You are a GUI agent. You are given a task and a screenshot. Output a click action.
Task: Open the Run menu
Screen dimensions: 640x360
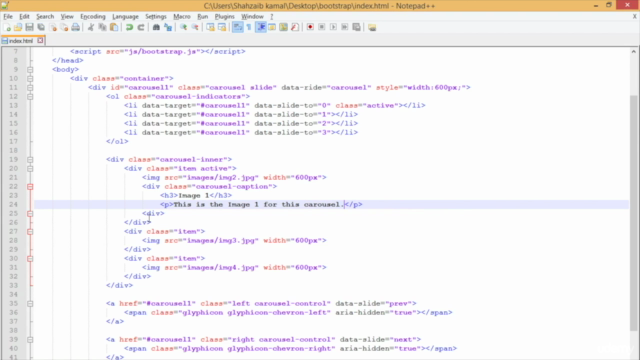tap(202, 16)
